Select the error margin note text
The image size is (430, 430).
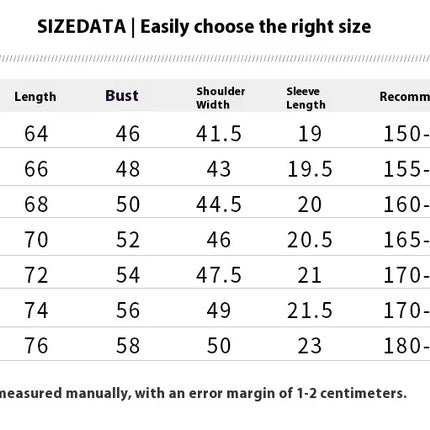tap(203, 393)
